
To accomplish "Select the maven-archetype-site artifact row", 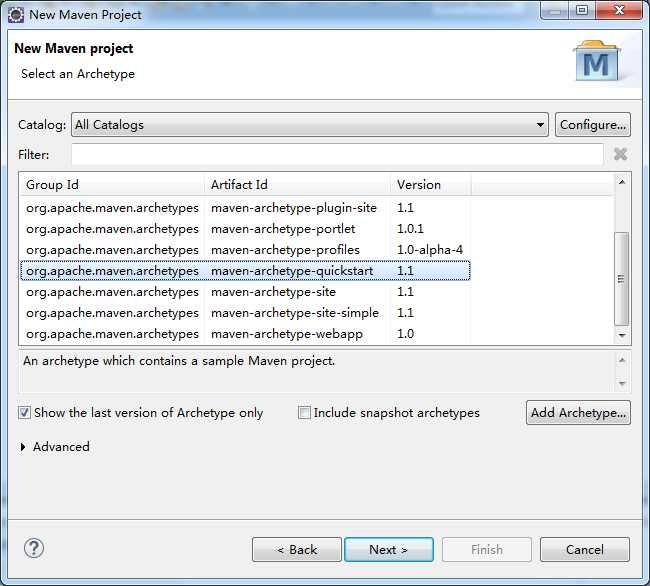I will [x=245, y=292].
